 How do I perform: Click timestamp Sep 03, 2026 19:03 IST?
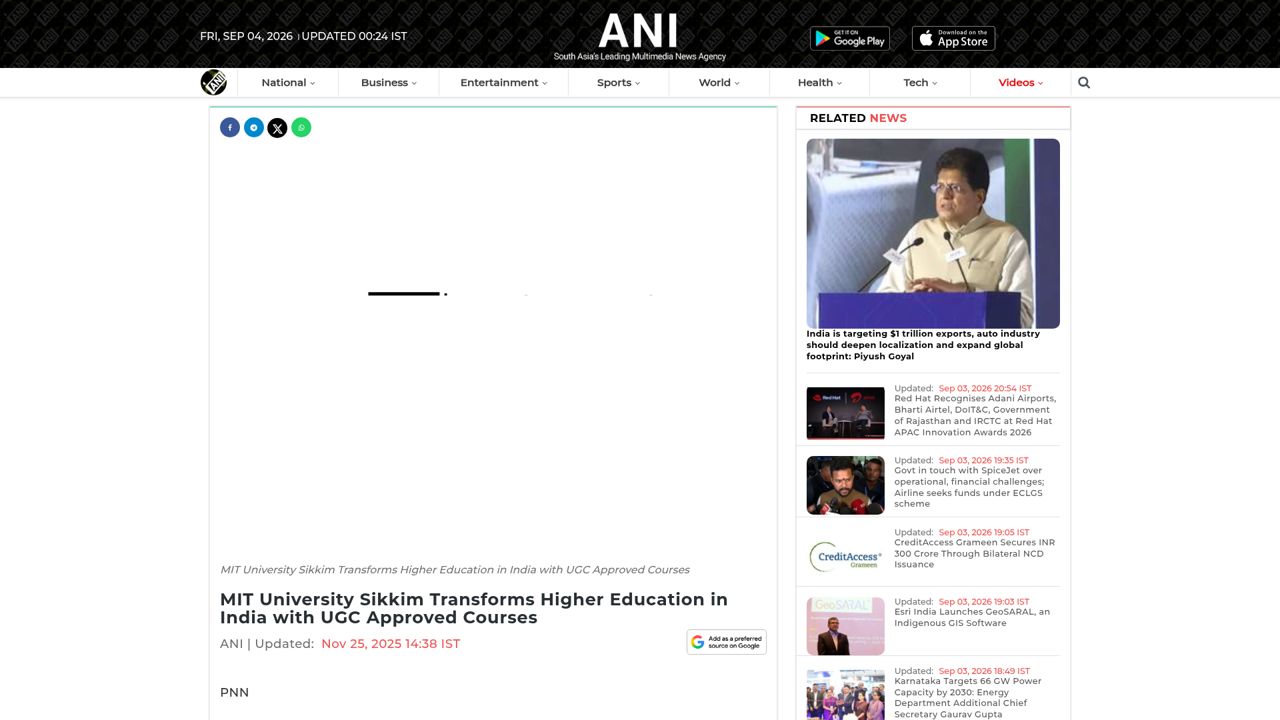(984, 602)
